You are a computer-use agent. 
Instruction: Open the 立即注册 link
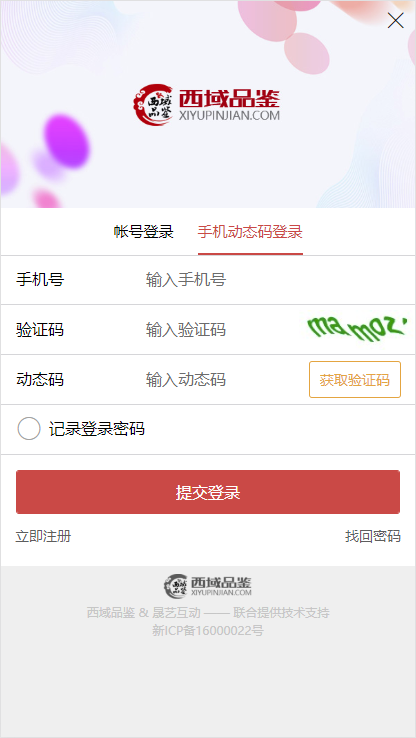[43, 536]
